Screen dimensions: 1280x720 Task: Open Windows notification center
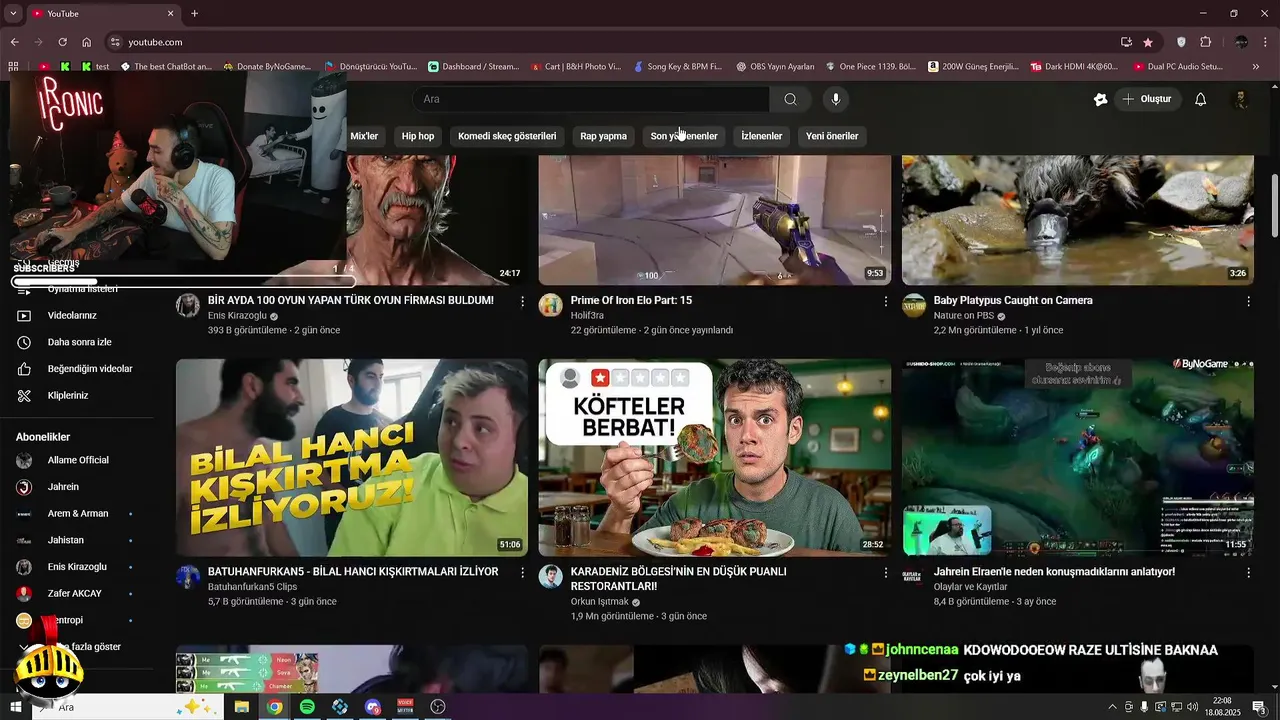click(x=1259, y=707)
